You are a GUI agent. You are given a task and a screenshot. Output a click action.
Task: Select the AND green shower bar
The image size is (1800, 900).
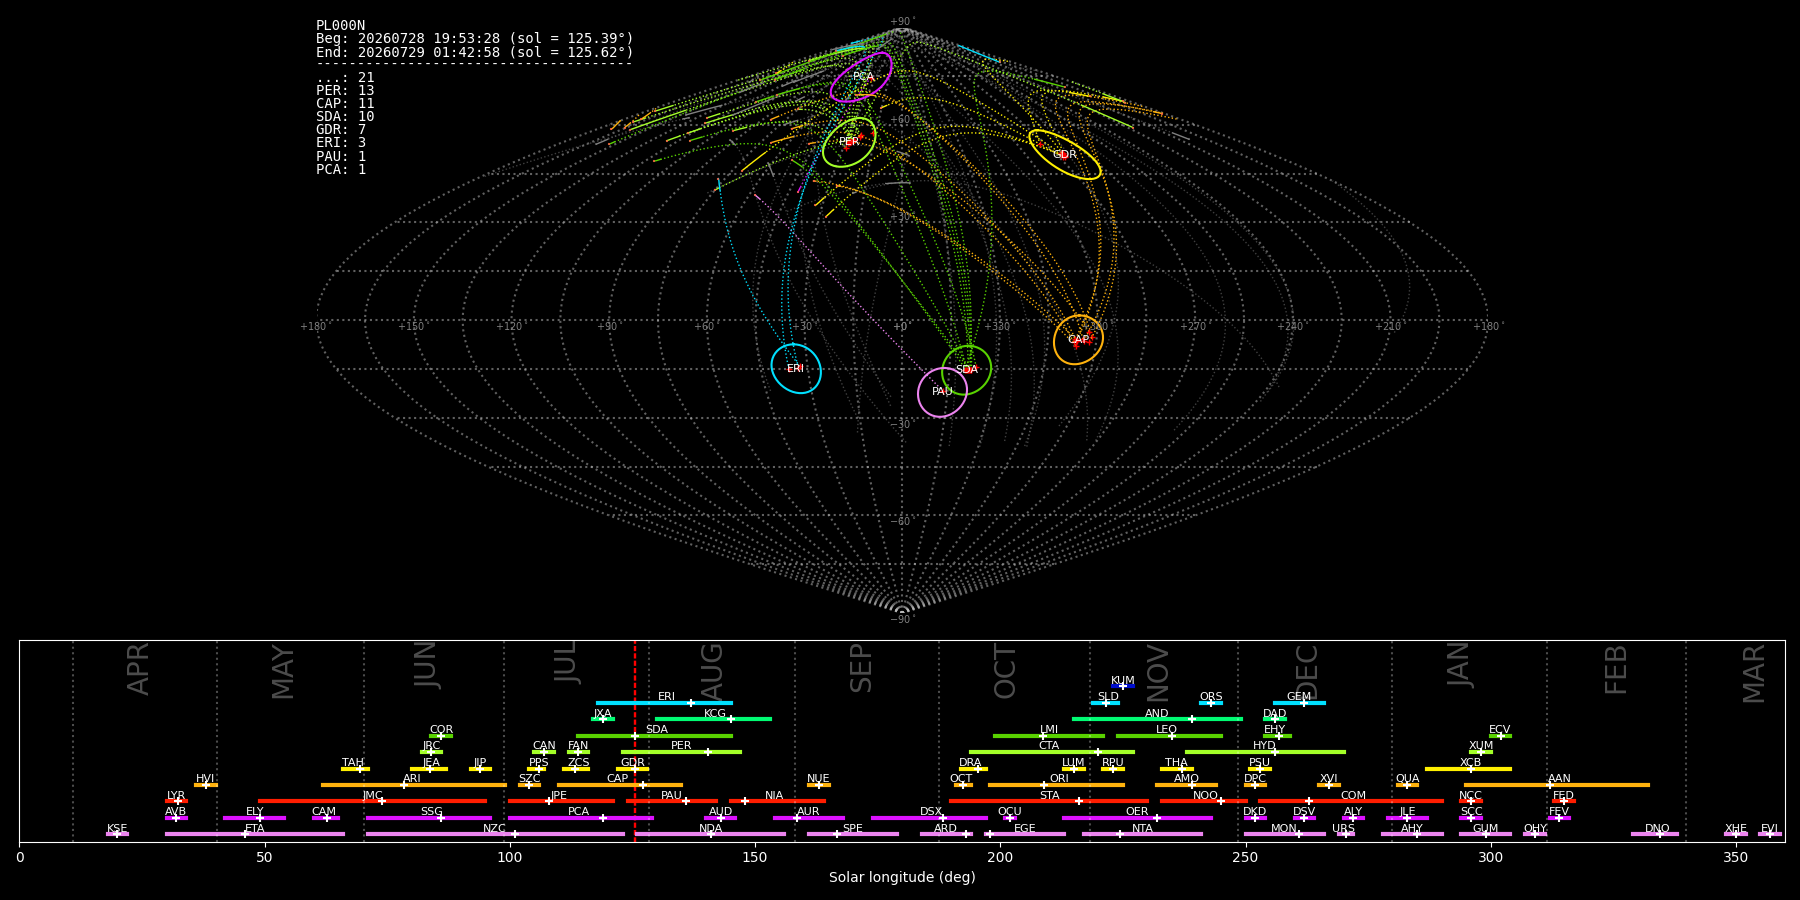[x=1157, y=719]
